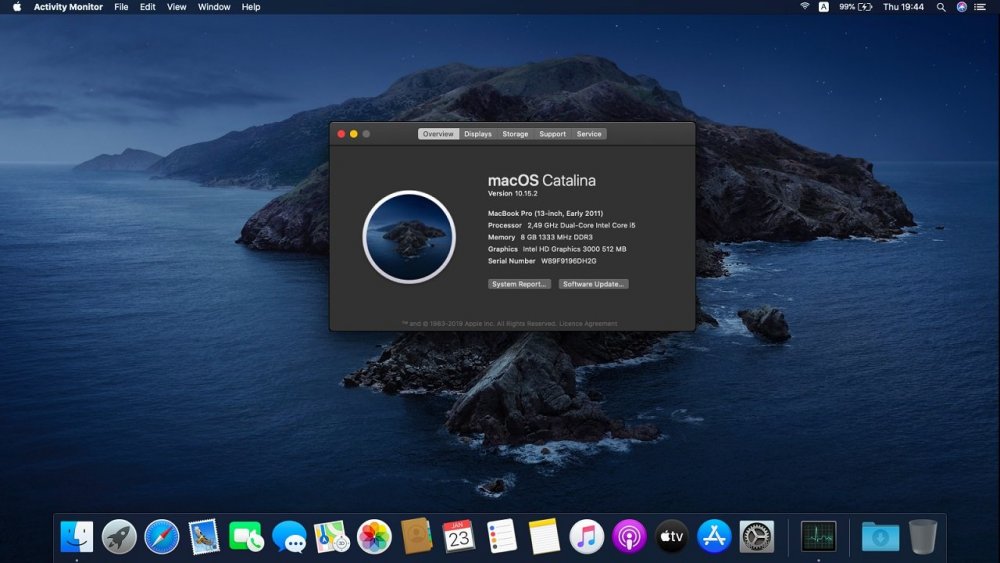
Task: Open Photos colorful flower icon
Action: coord(374,536)
